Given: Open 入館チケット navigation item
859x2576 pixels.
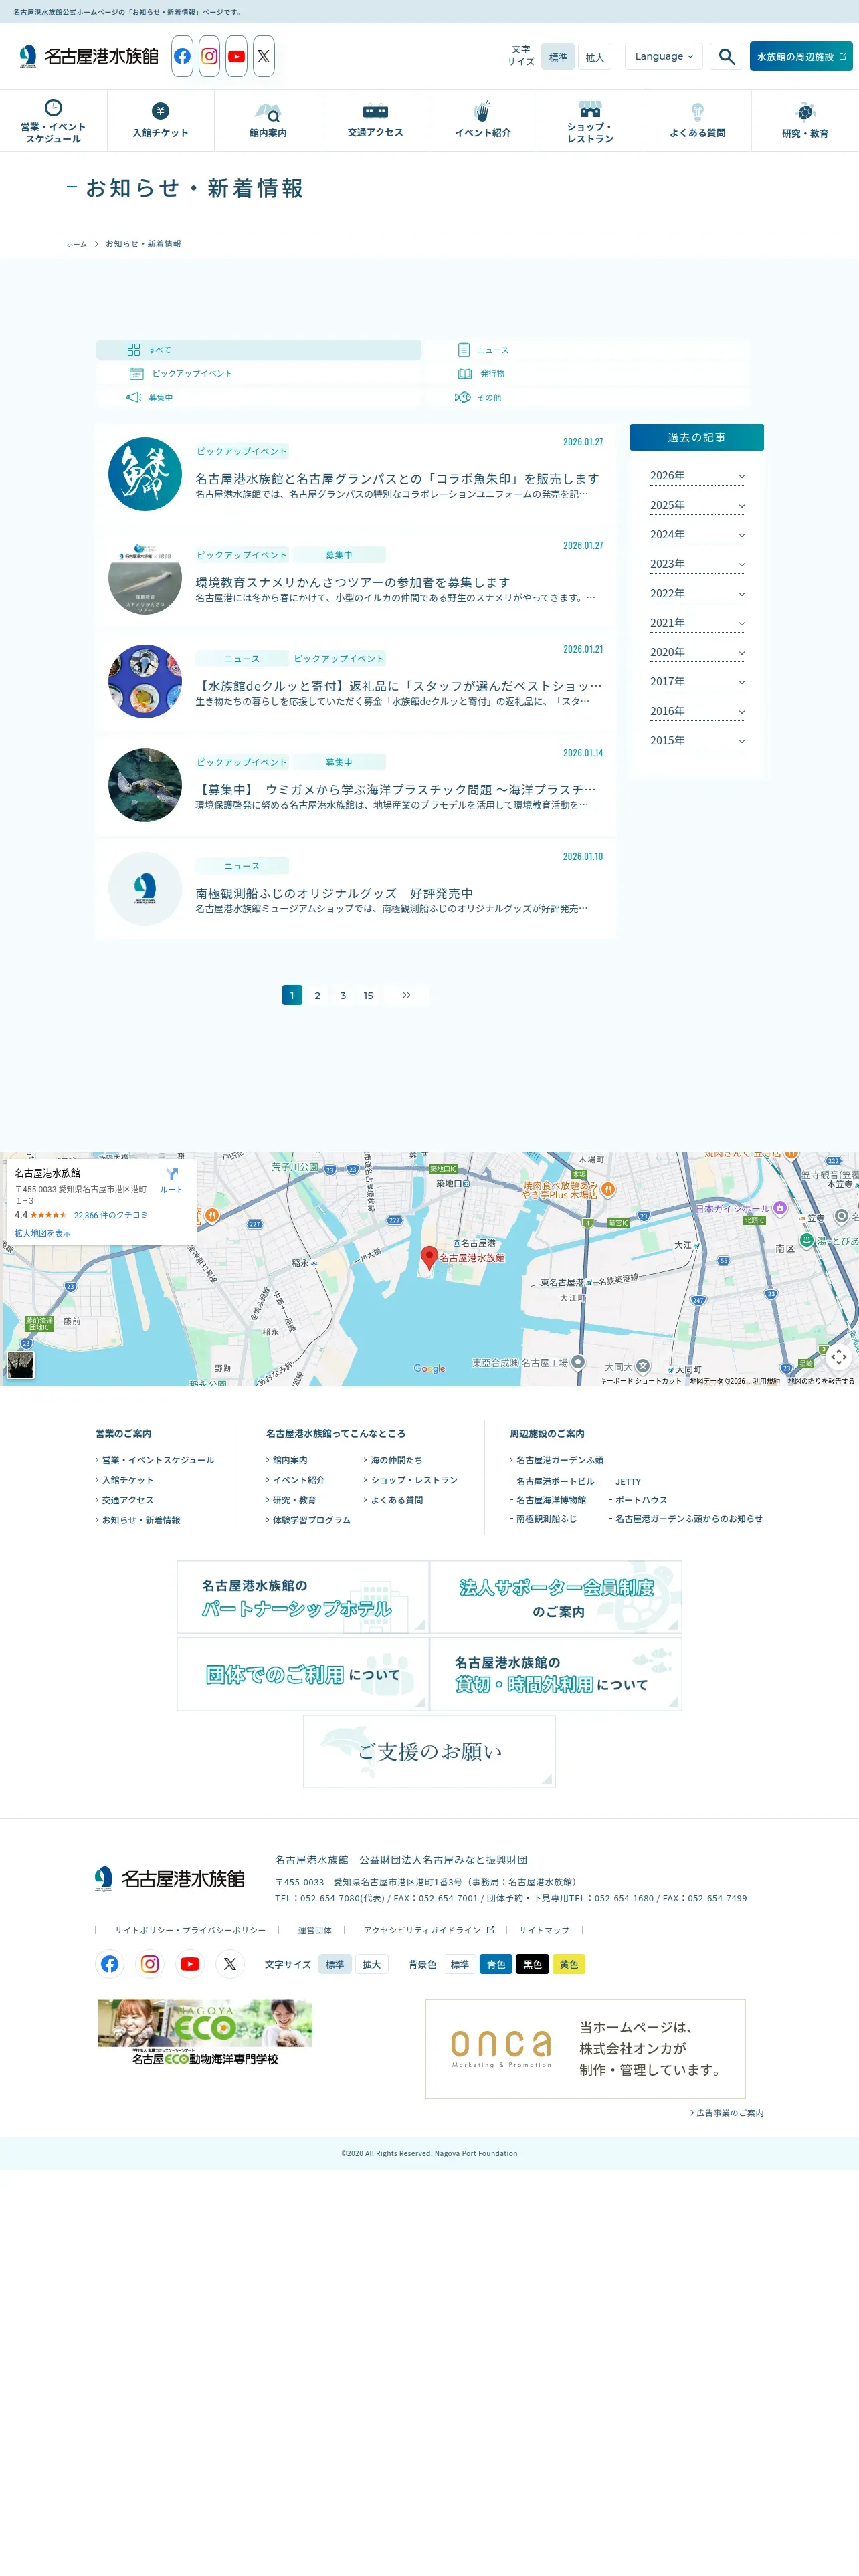Looking at the screenshot, I should click(161, 121).
